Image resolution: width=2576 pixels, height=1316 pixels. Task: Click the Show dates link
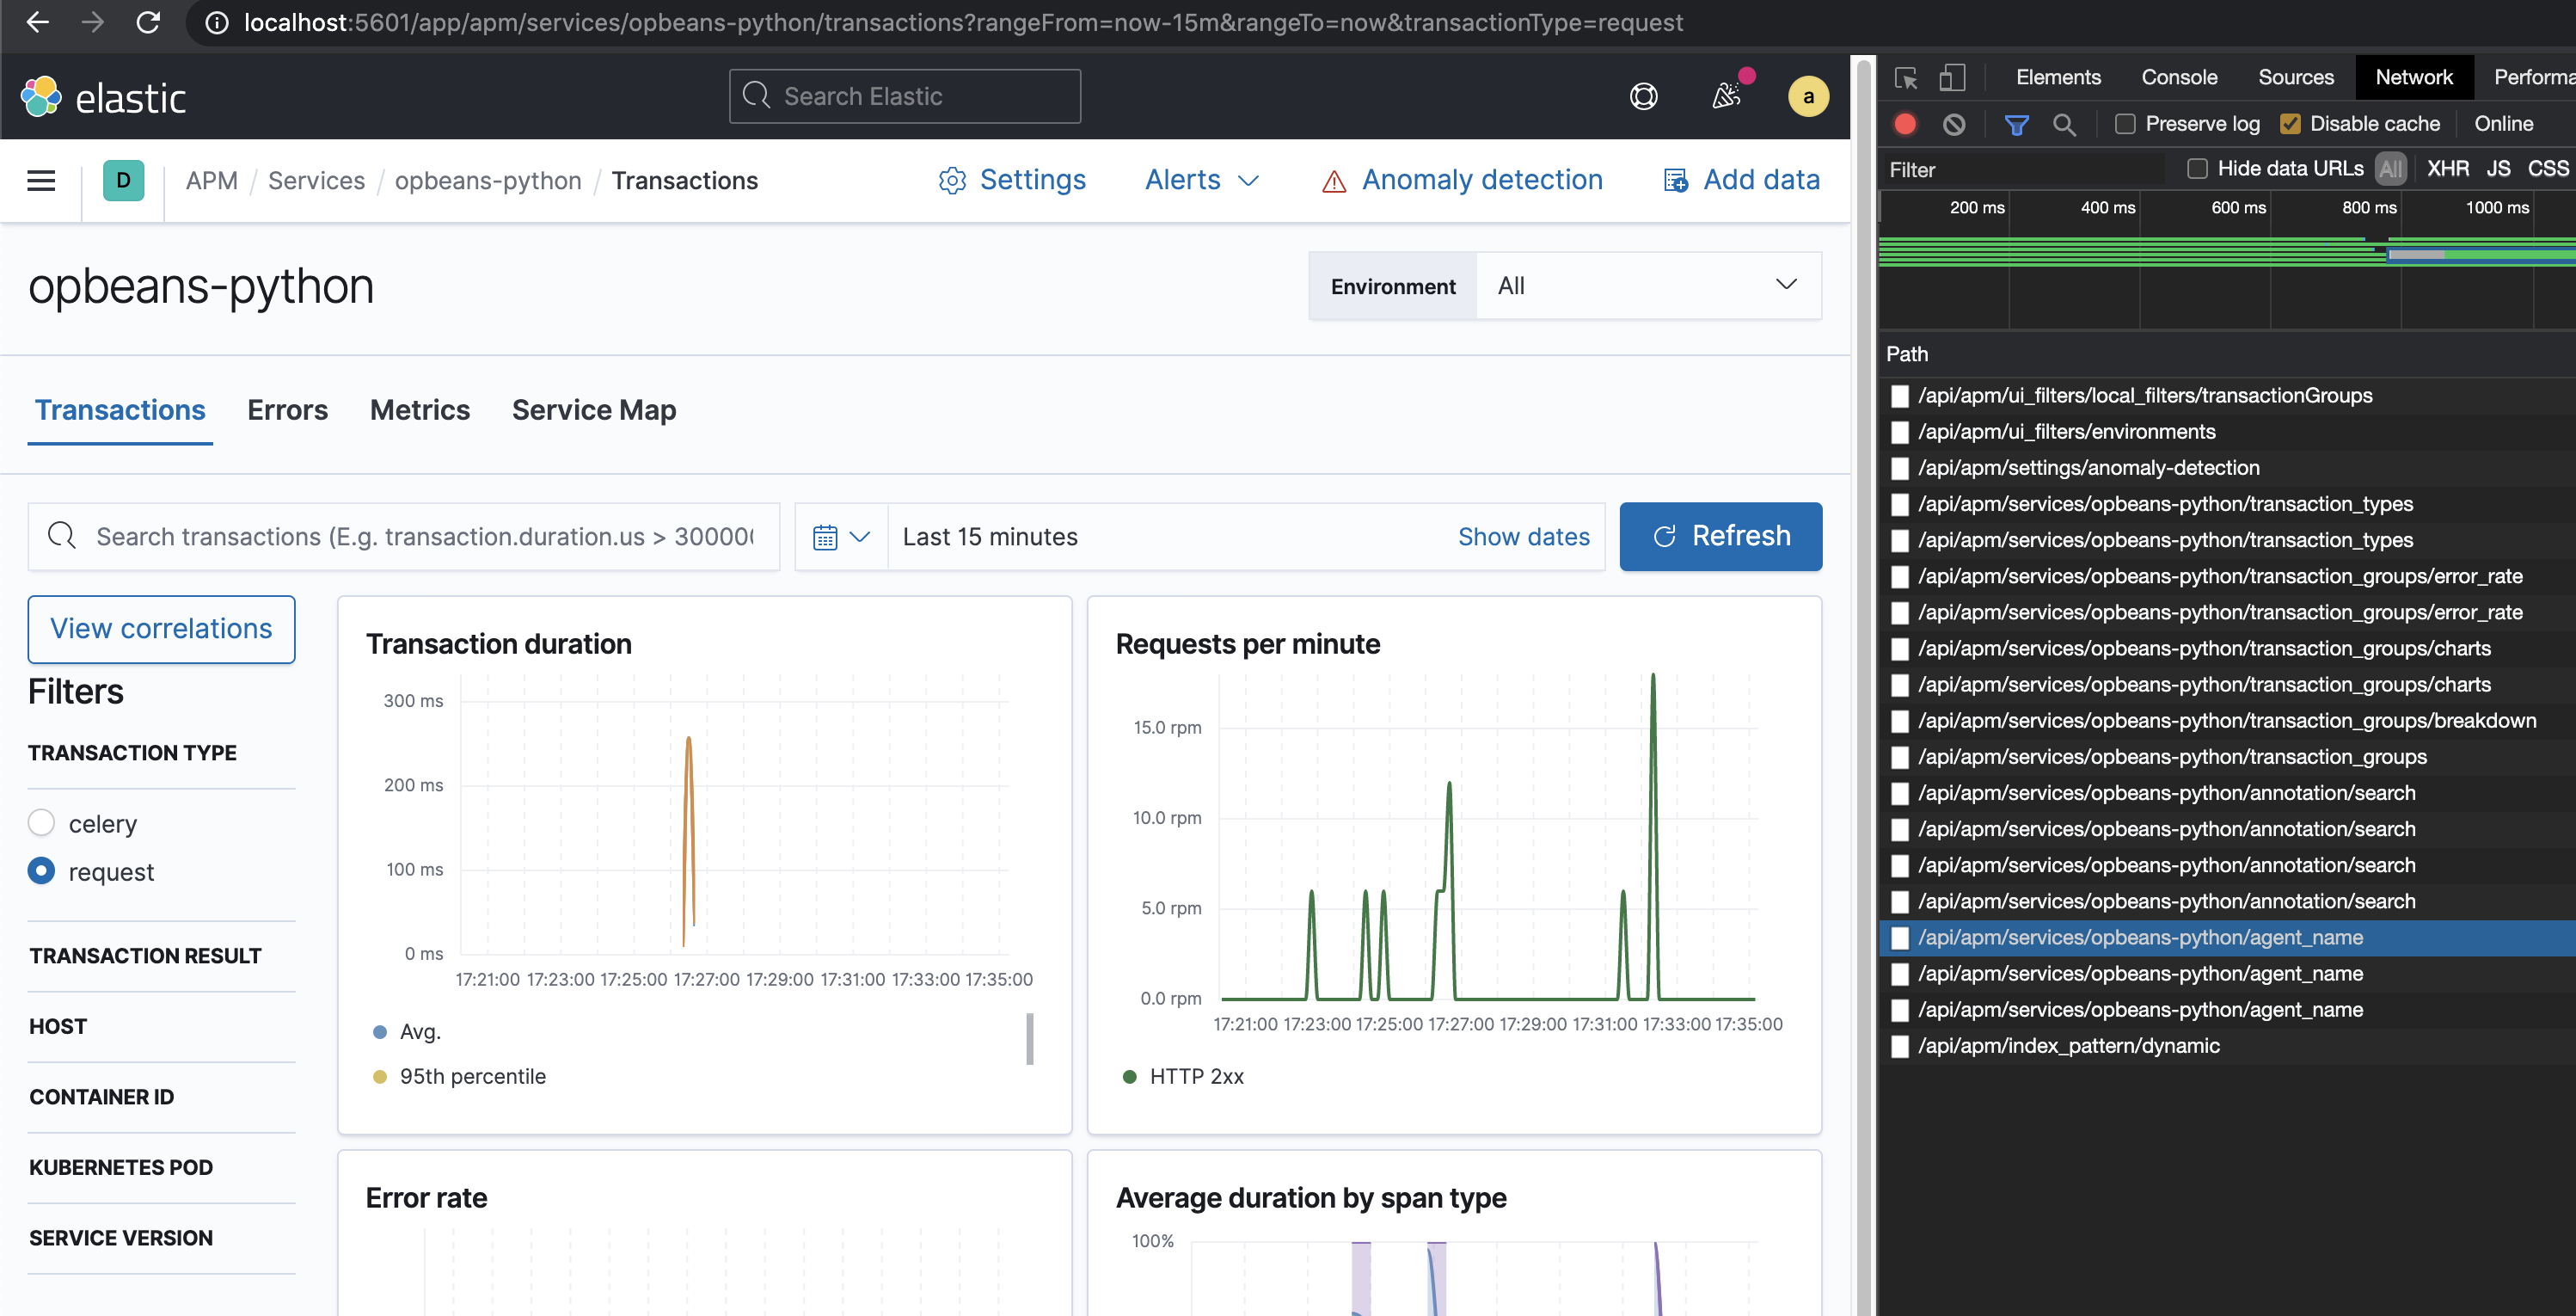point(1523,537)
